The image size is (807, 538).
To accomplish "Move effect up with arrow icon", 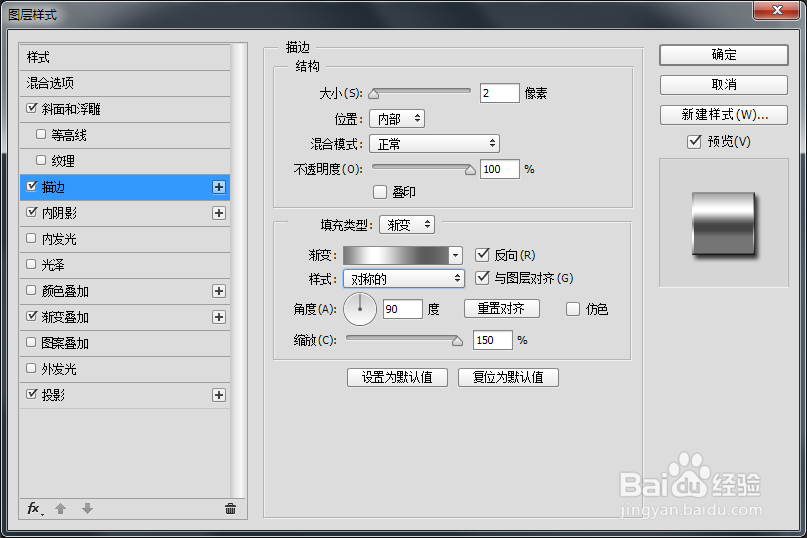I will point(61,509).
